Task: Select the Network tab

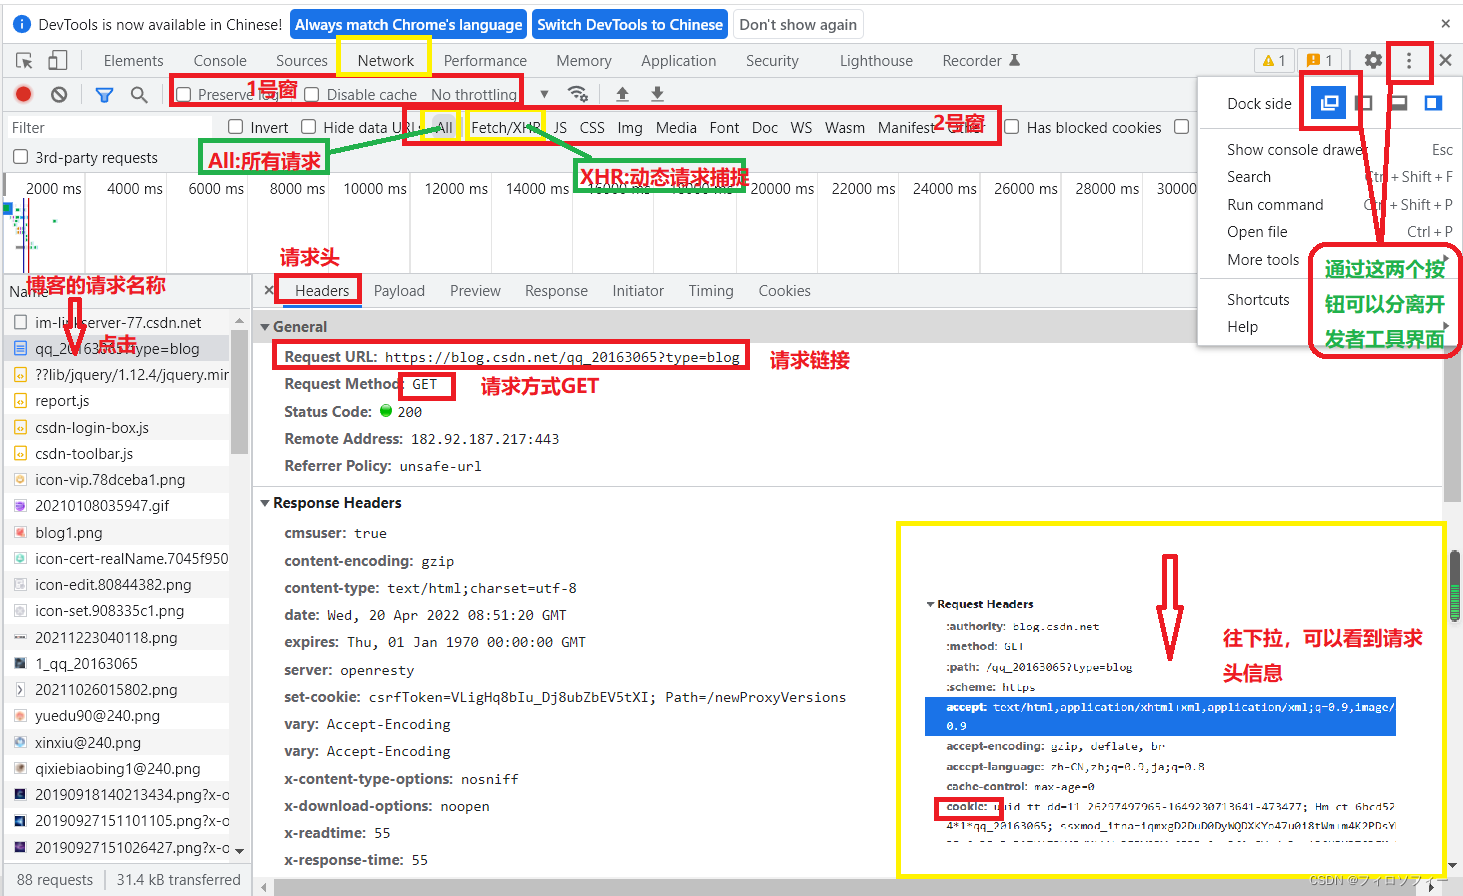Action: pyautogui.click(x=385, y=61)
